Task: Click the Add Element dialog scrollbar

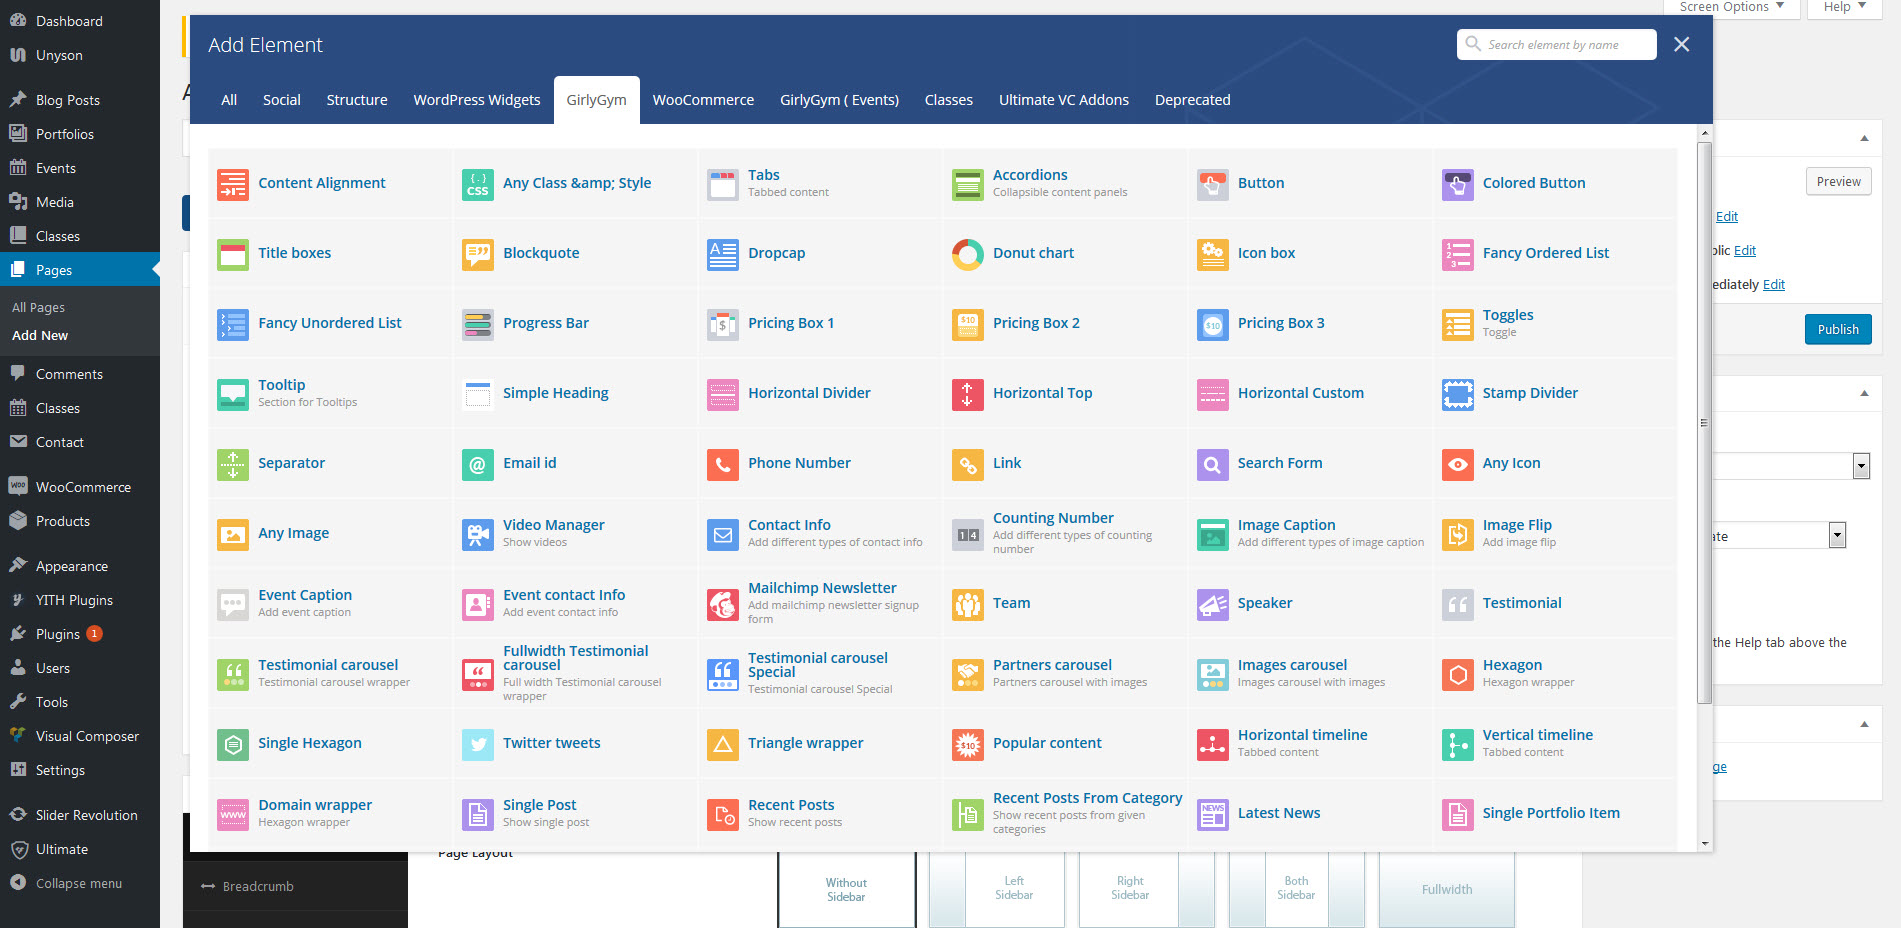Action: tap(1705, 422)
